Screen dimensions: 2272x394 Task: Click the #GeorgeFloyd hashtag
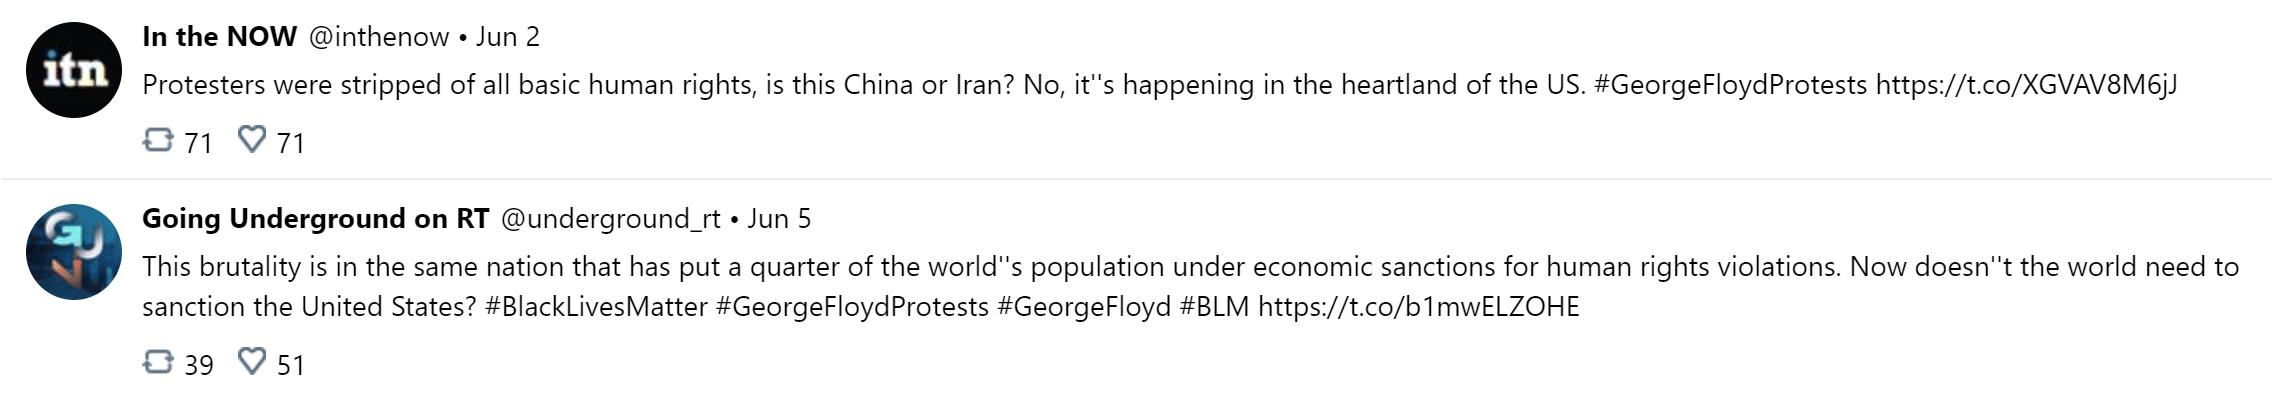[1084, 306]
